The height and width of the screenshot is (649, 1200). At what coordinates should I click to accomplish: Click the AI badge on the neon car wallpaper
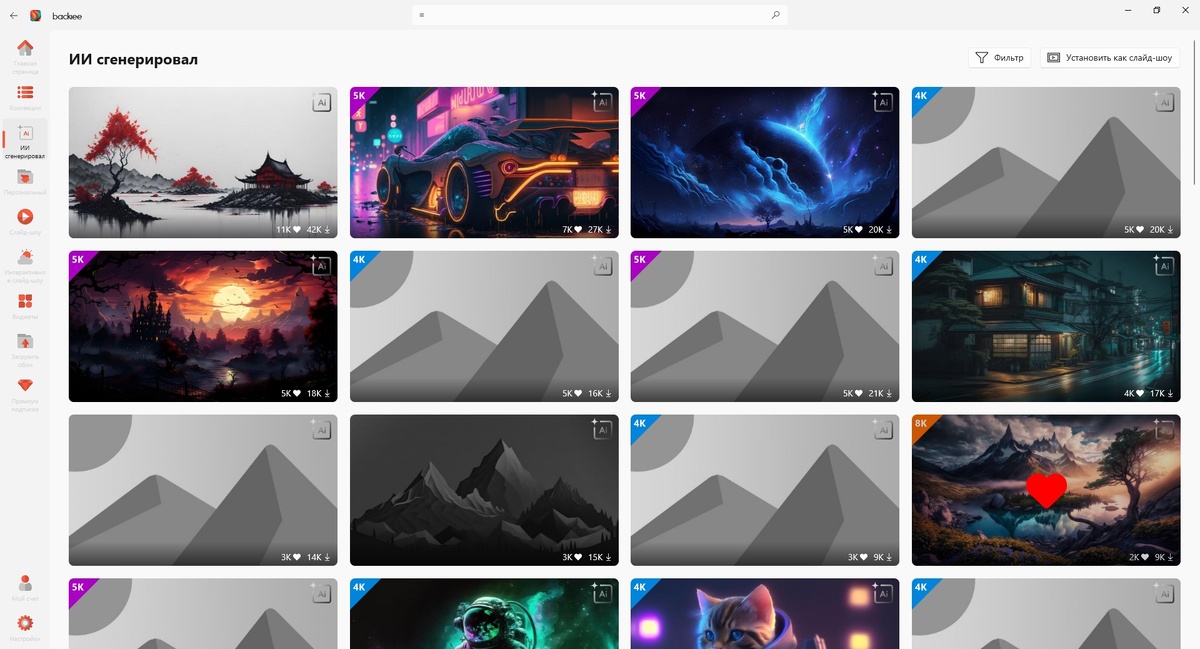(x=602, y=102)
